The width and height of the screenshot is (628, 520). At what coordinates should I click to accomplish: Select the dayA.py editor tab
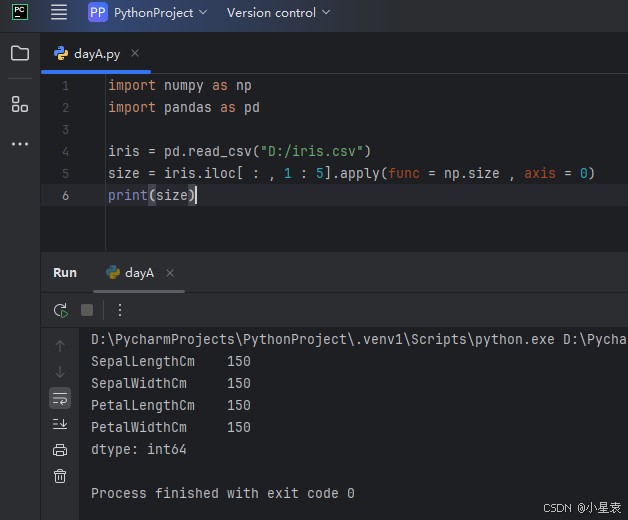click(x=95, y=54)
